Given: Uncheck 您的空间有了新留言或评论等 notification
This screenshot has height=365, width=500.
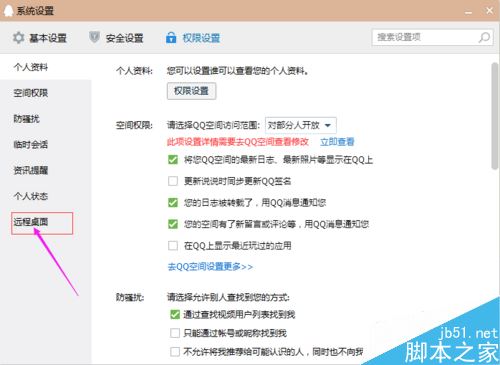Looking at the screenshot, I should (173, 224).
